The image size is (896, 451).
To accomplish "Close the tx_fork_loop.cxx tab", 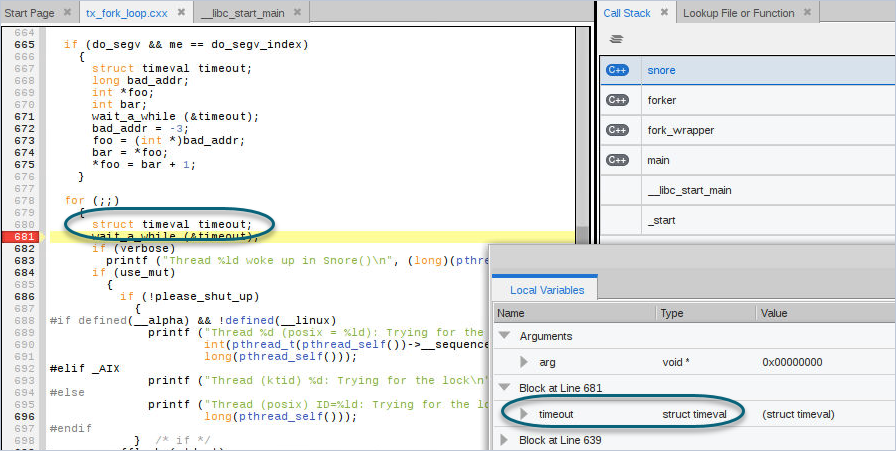I will click(x=181, y=13).
